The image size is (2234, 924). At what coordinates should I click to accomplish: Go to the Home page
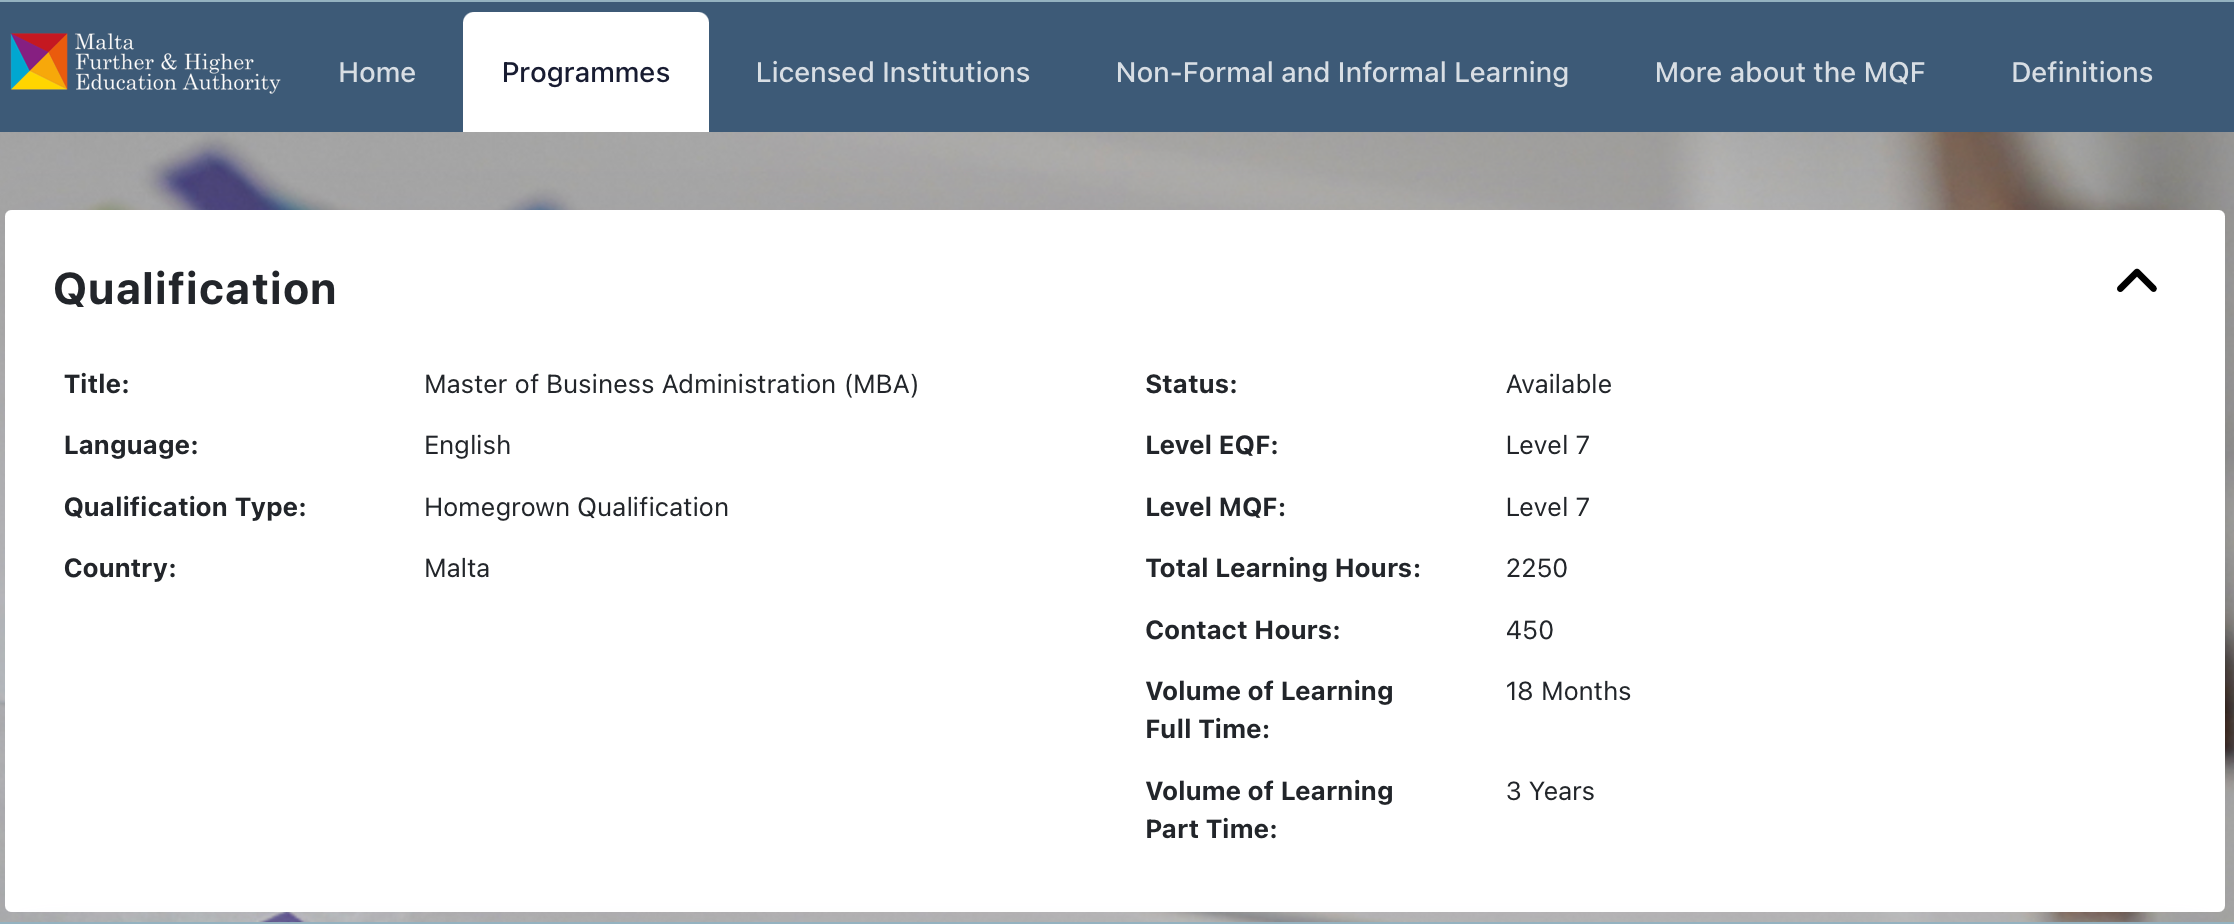pyautogui.click(x=377, y=73)
